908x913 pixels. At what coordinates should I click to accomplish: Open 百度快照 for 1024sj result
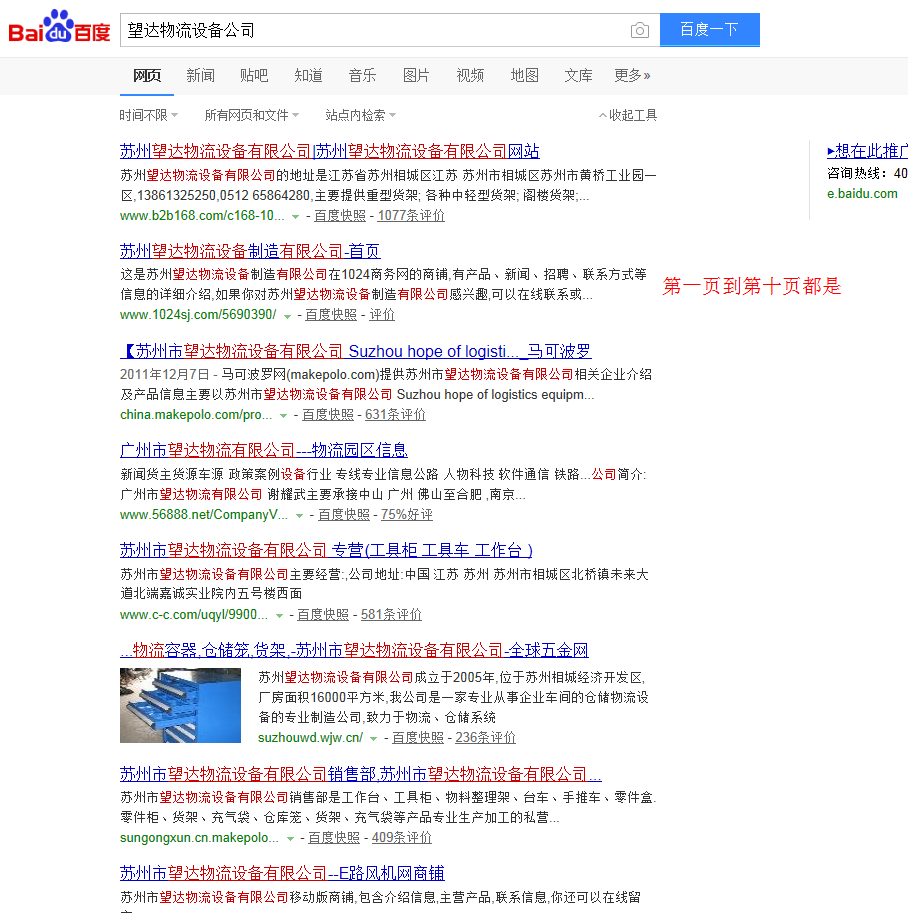(x=331, y=314)
